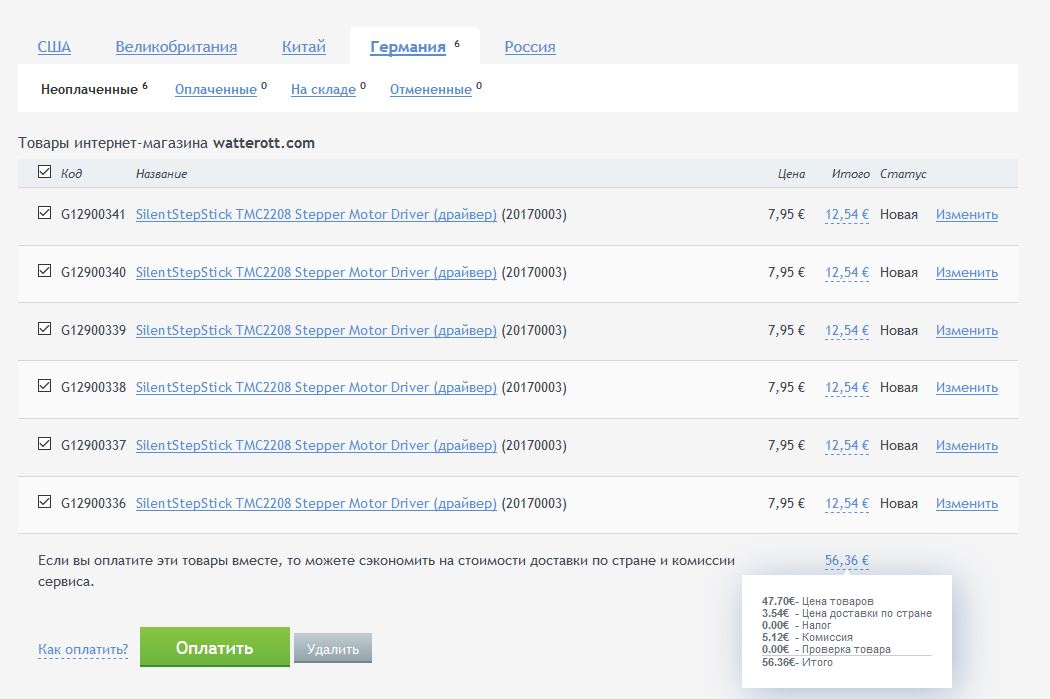The height and width of the screenshot is (699, 1050).
Task: Uncheck the checkbox for item G12900339
Action: pos(44,329)
